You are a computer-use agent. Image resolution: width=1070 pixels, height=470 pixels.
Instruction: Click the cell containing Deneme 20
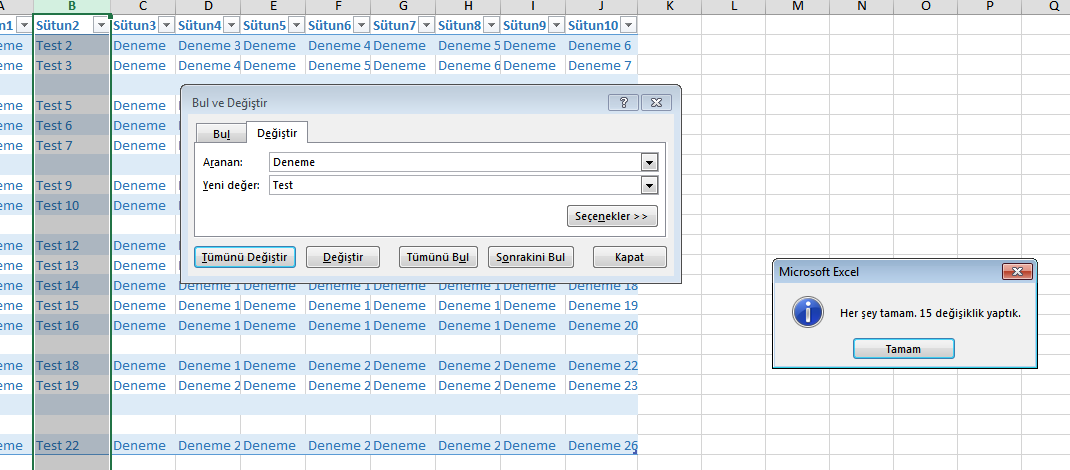point(601,325)
